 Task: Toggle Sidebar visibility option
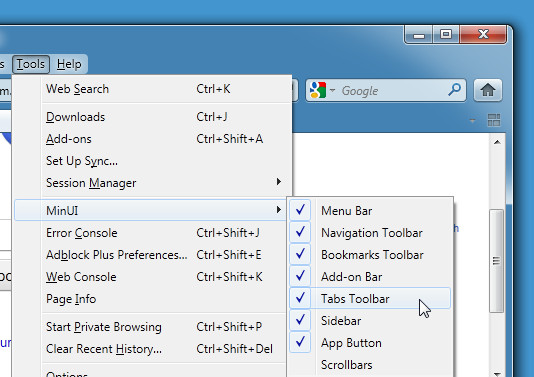point(370,320)
